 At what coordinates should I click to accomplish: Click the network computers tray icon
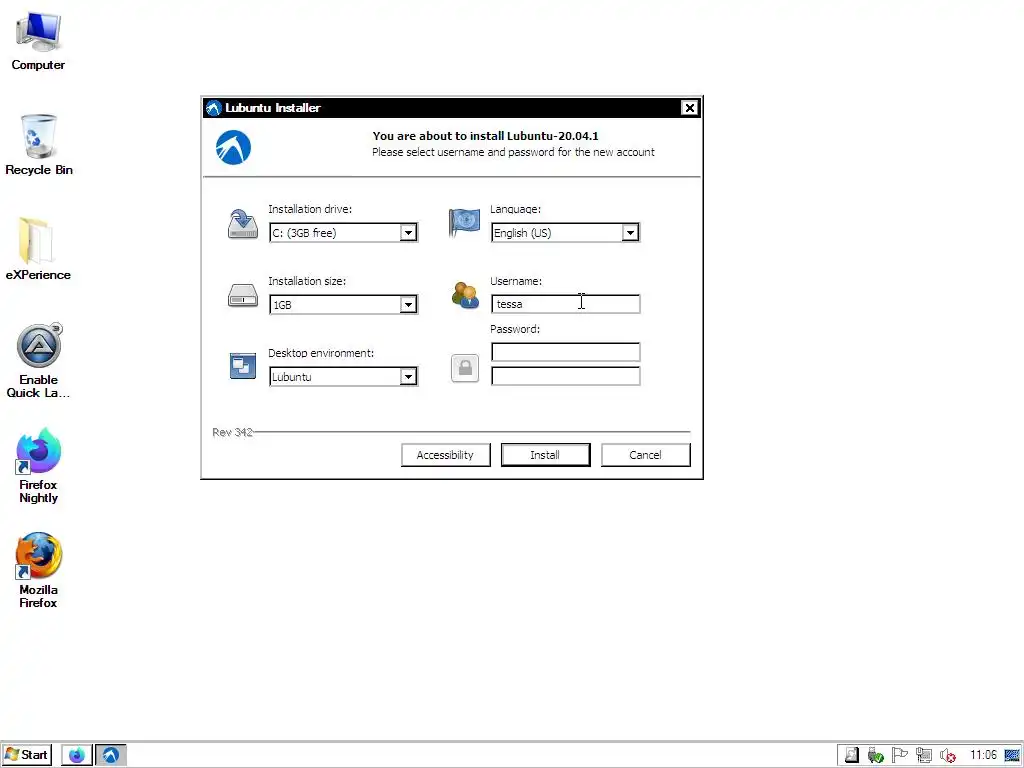tap(923, 755)
